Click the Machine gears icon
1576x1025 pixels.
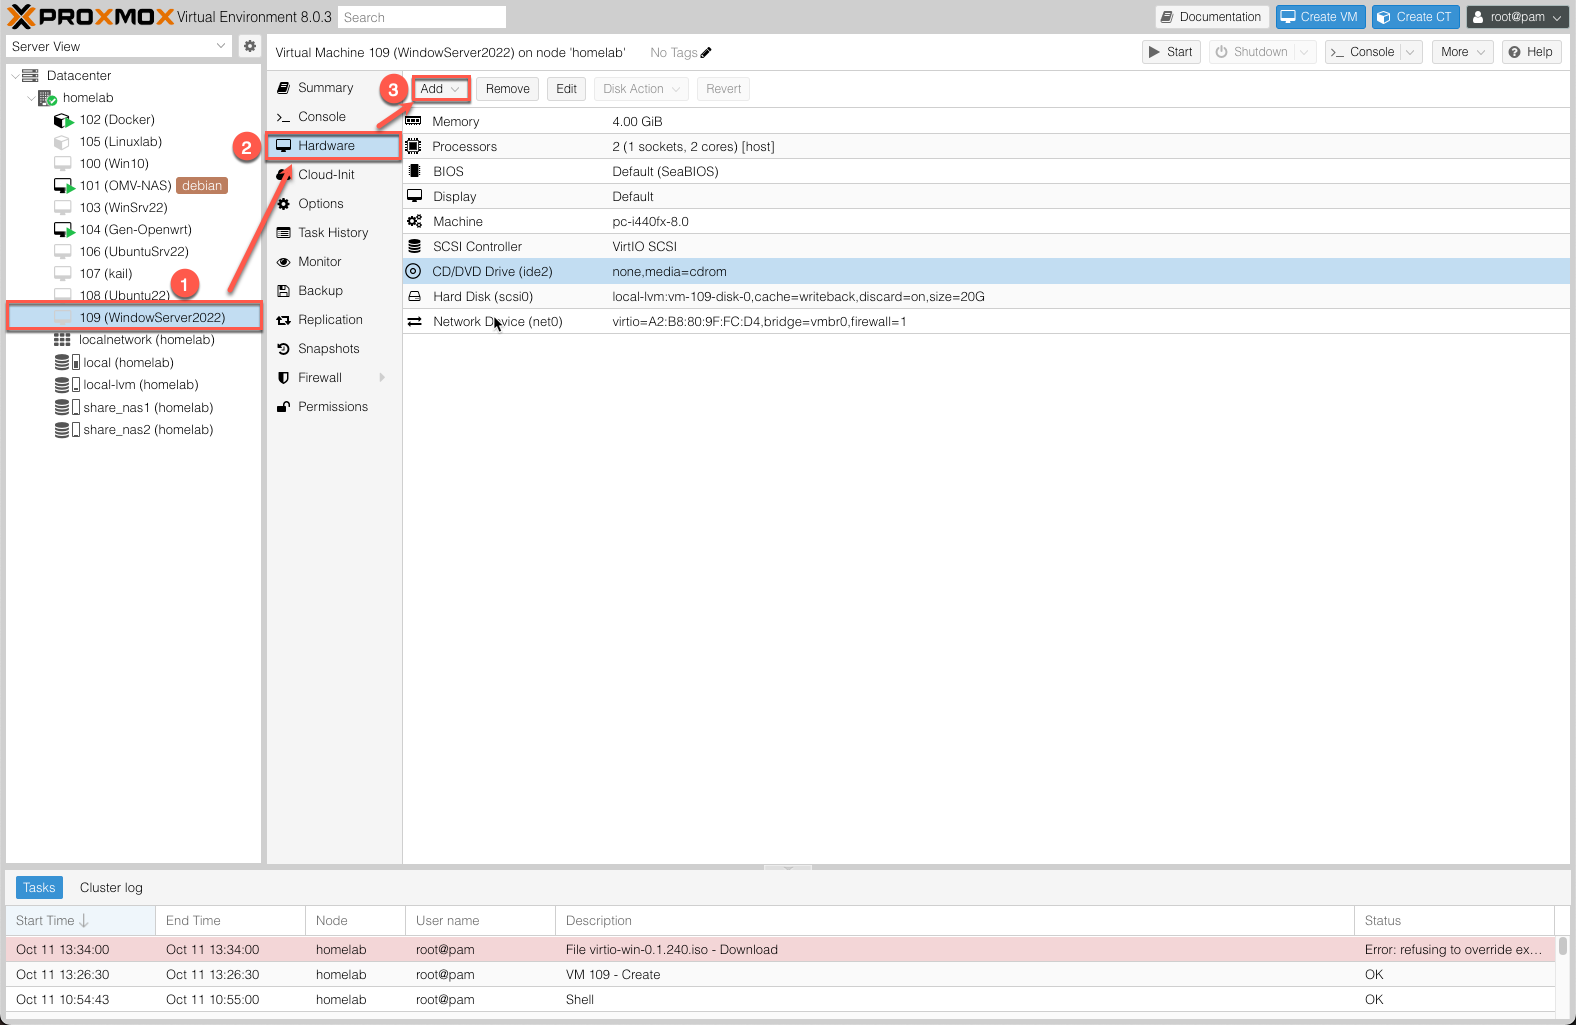(x=414, y=221)
